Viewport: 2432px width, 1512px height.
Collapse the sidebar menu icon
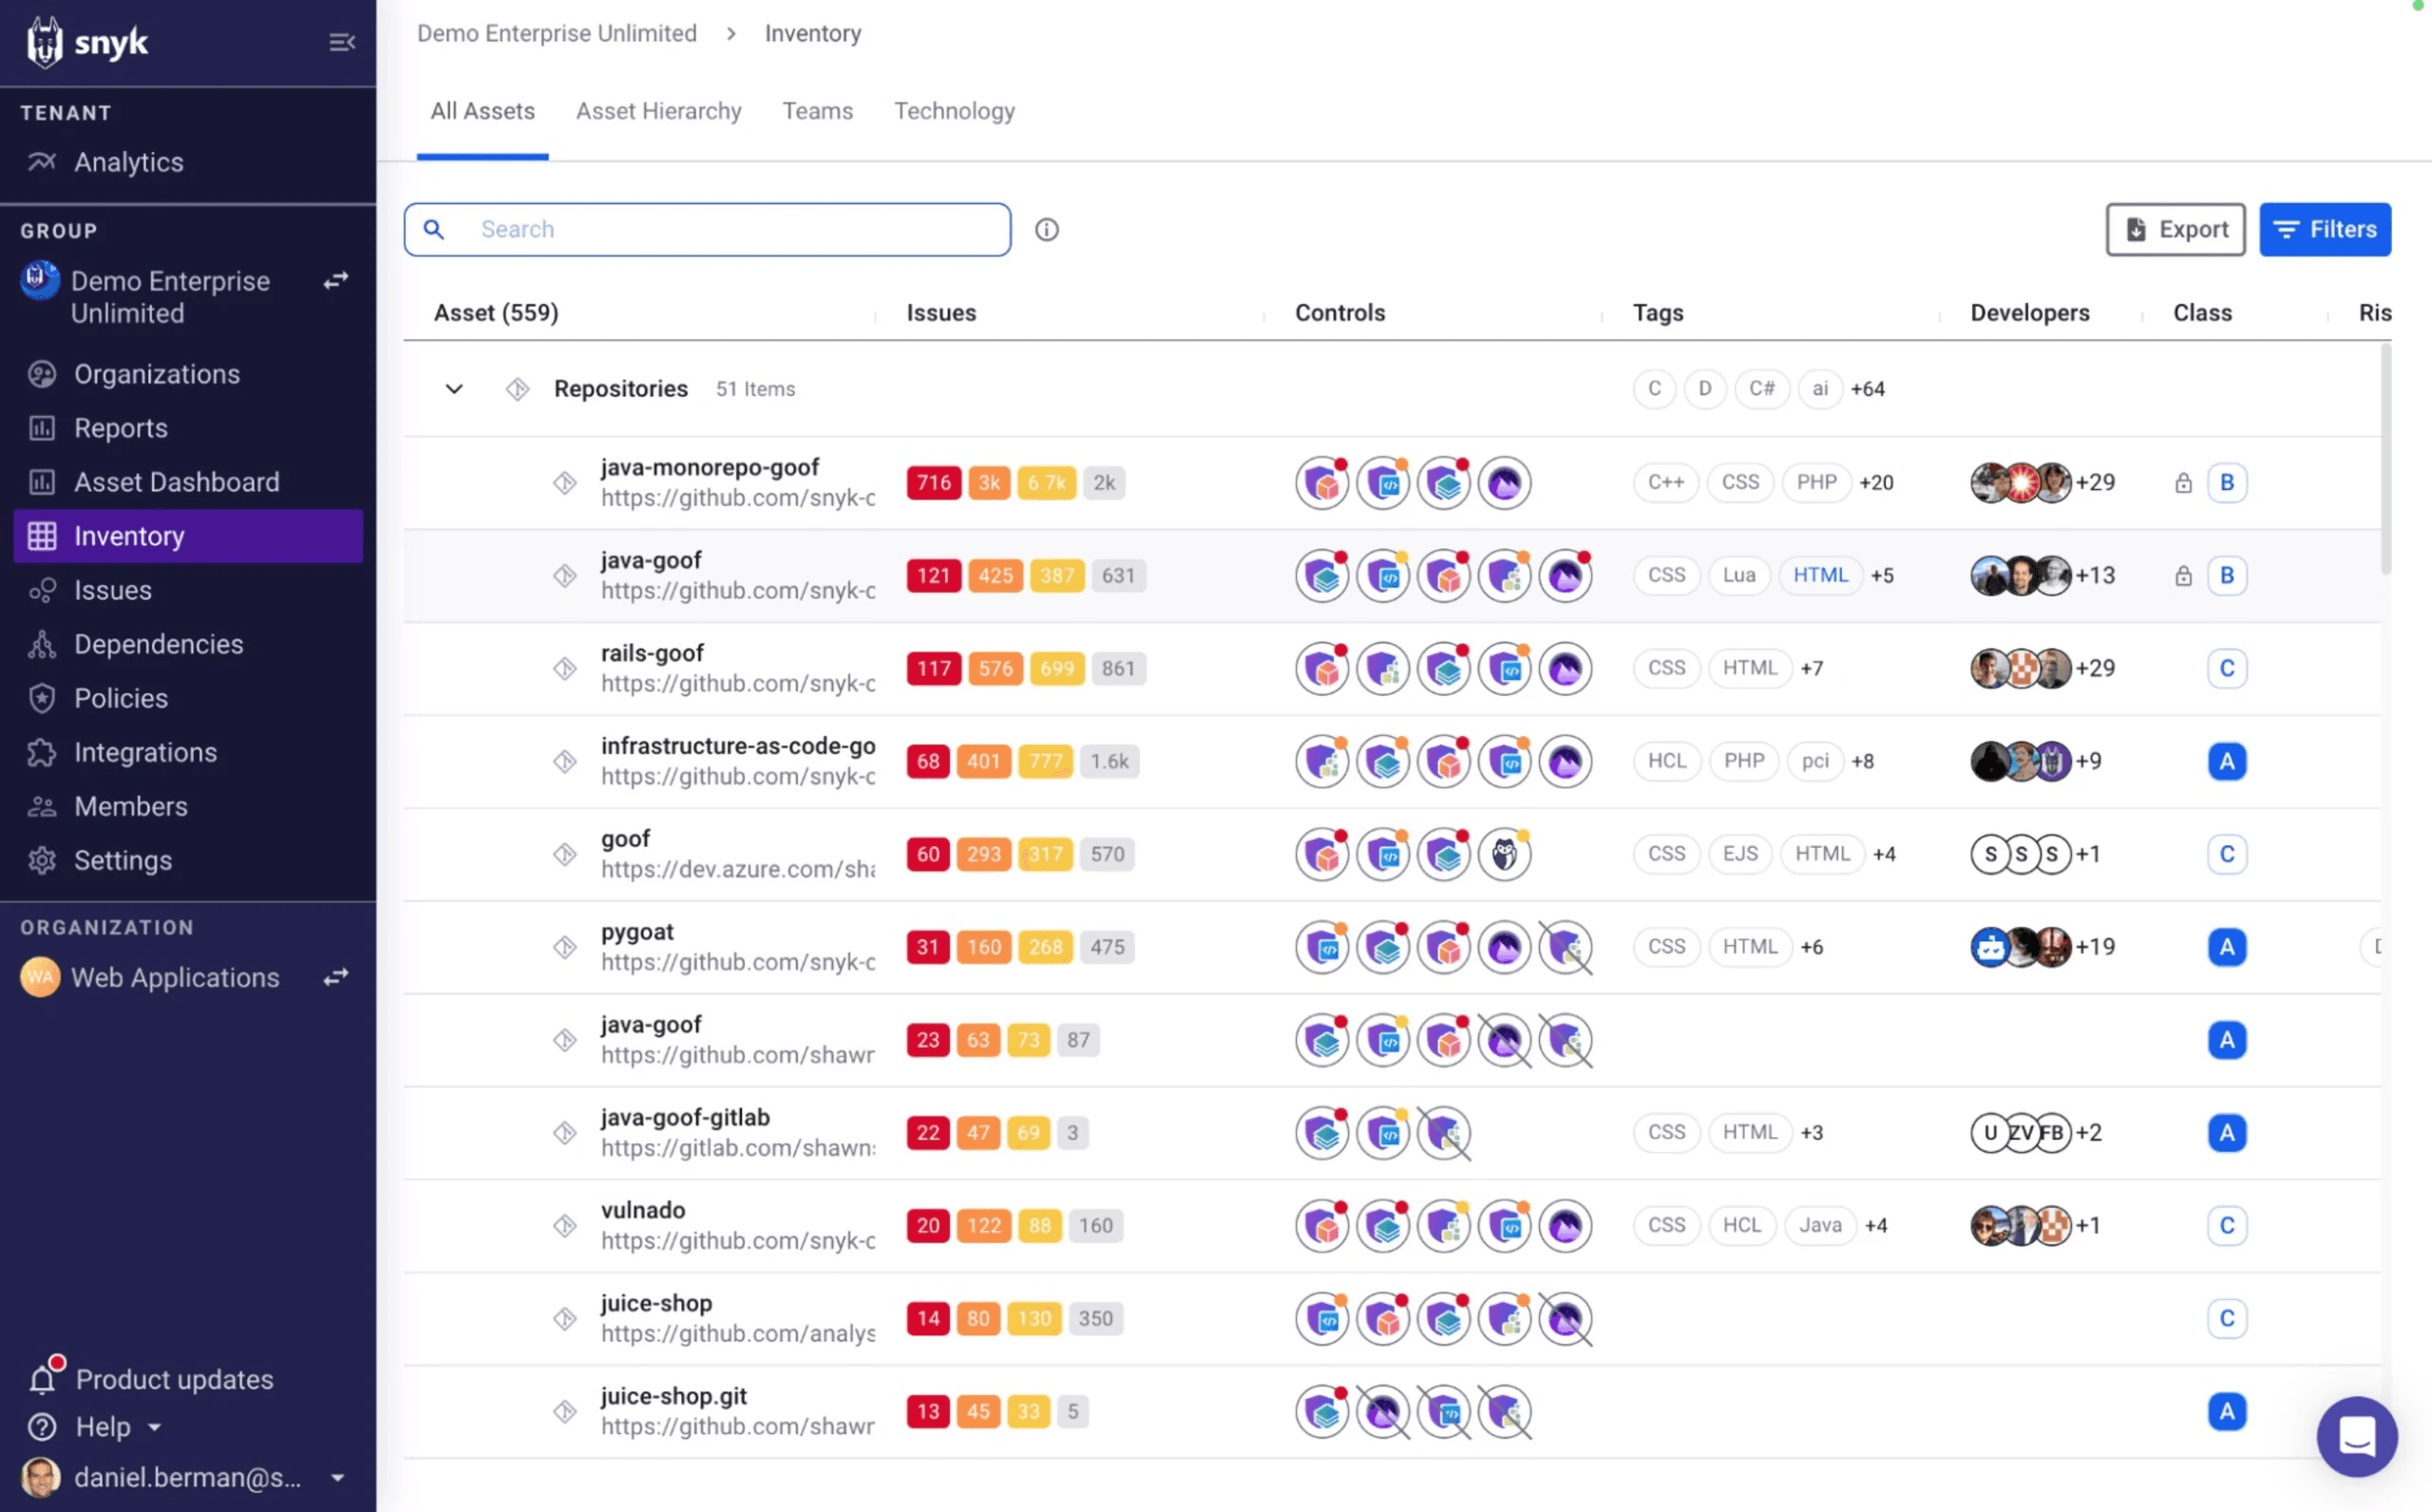[x=342, y=42]
